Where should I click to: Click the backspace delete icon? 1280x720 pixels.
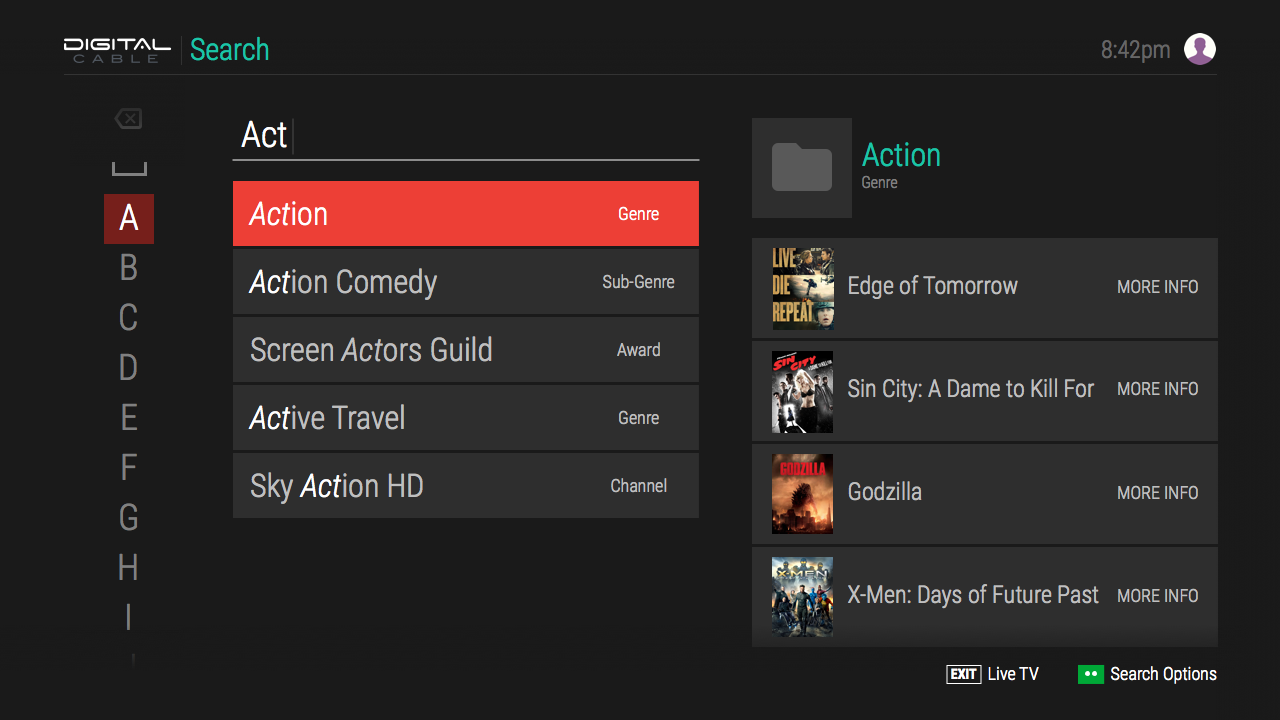(x=128, y=119)
